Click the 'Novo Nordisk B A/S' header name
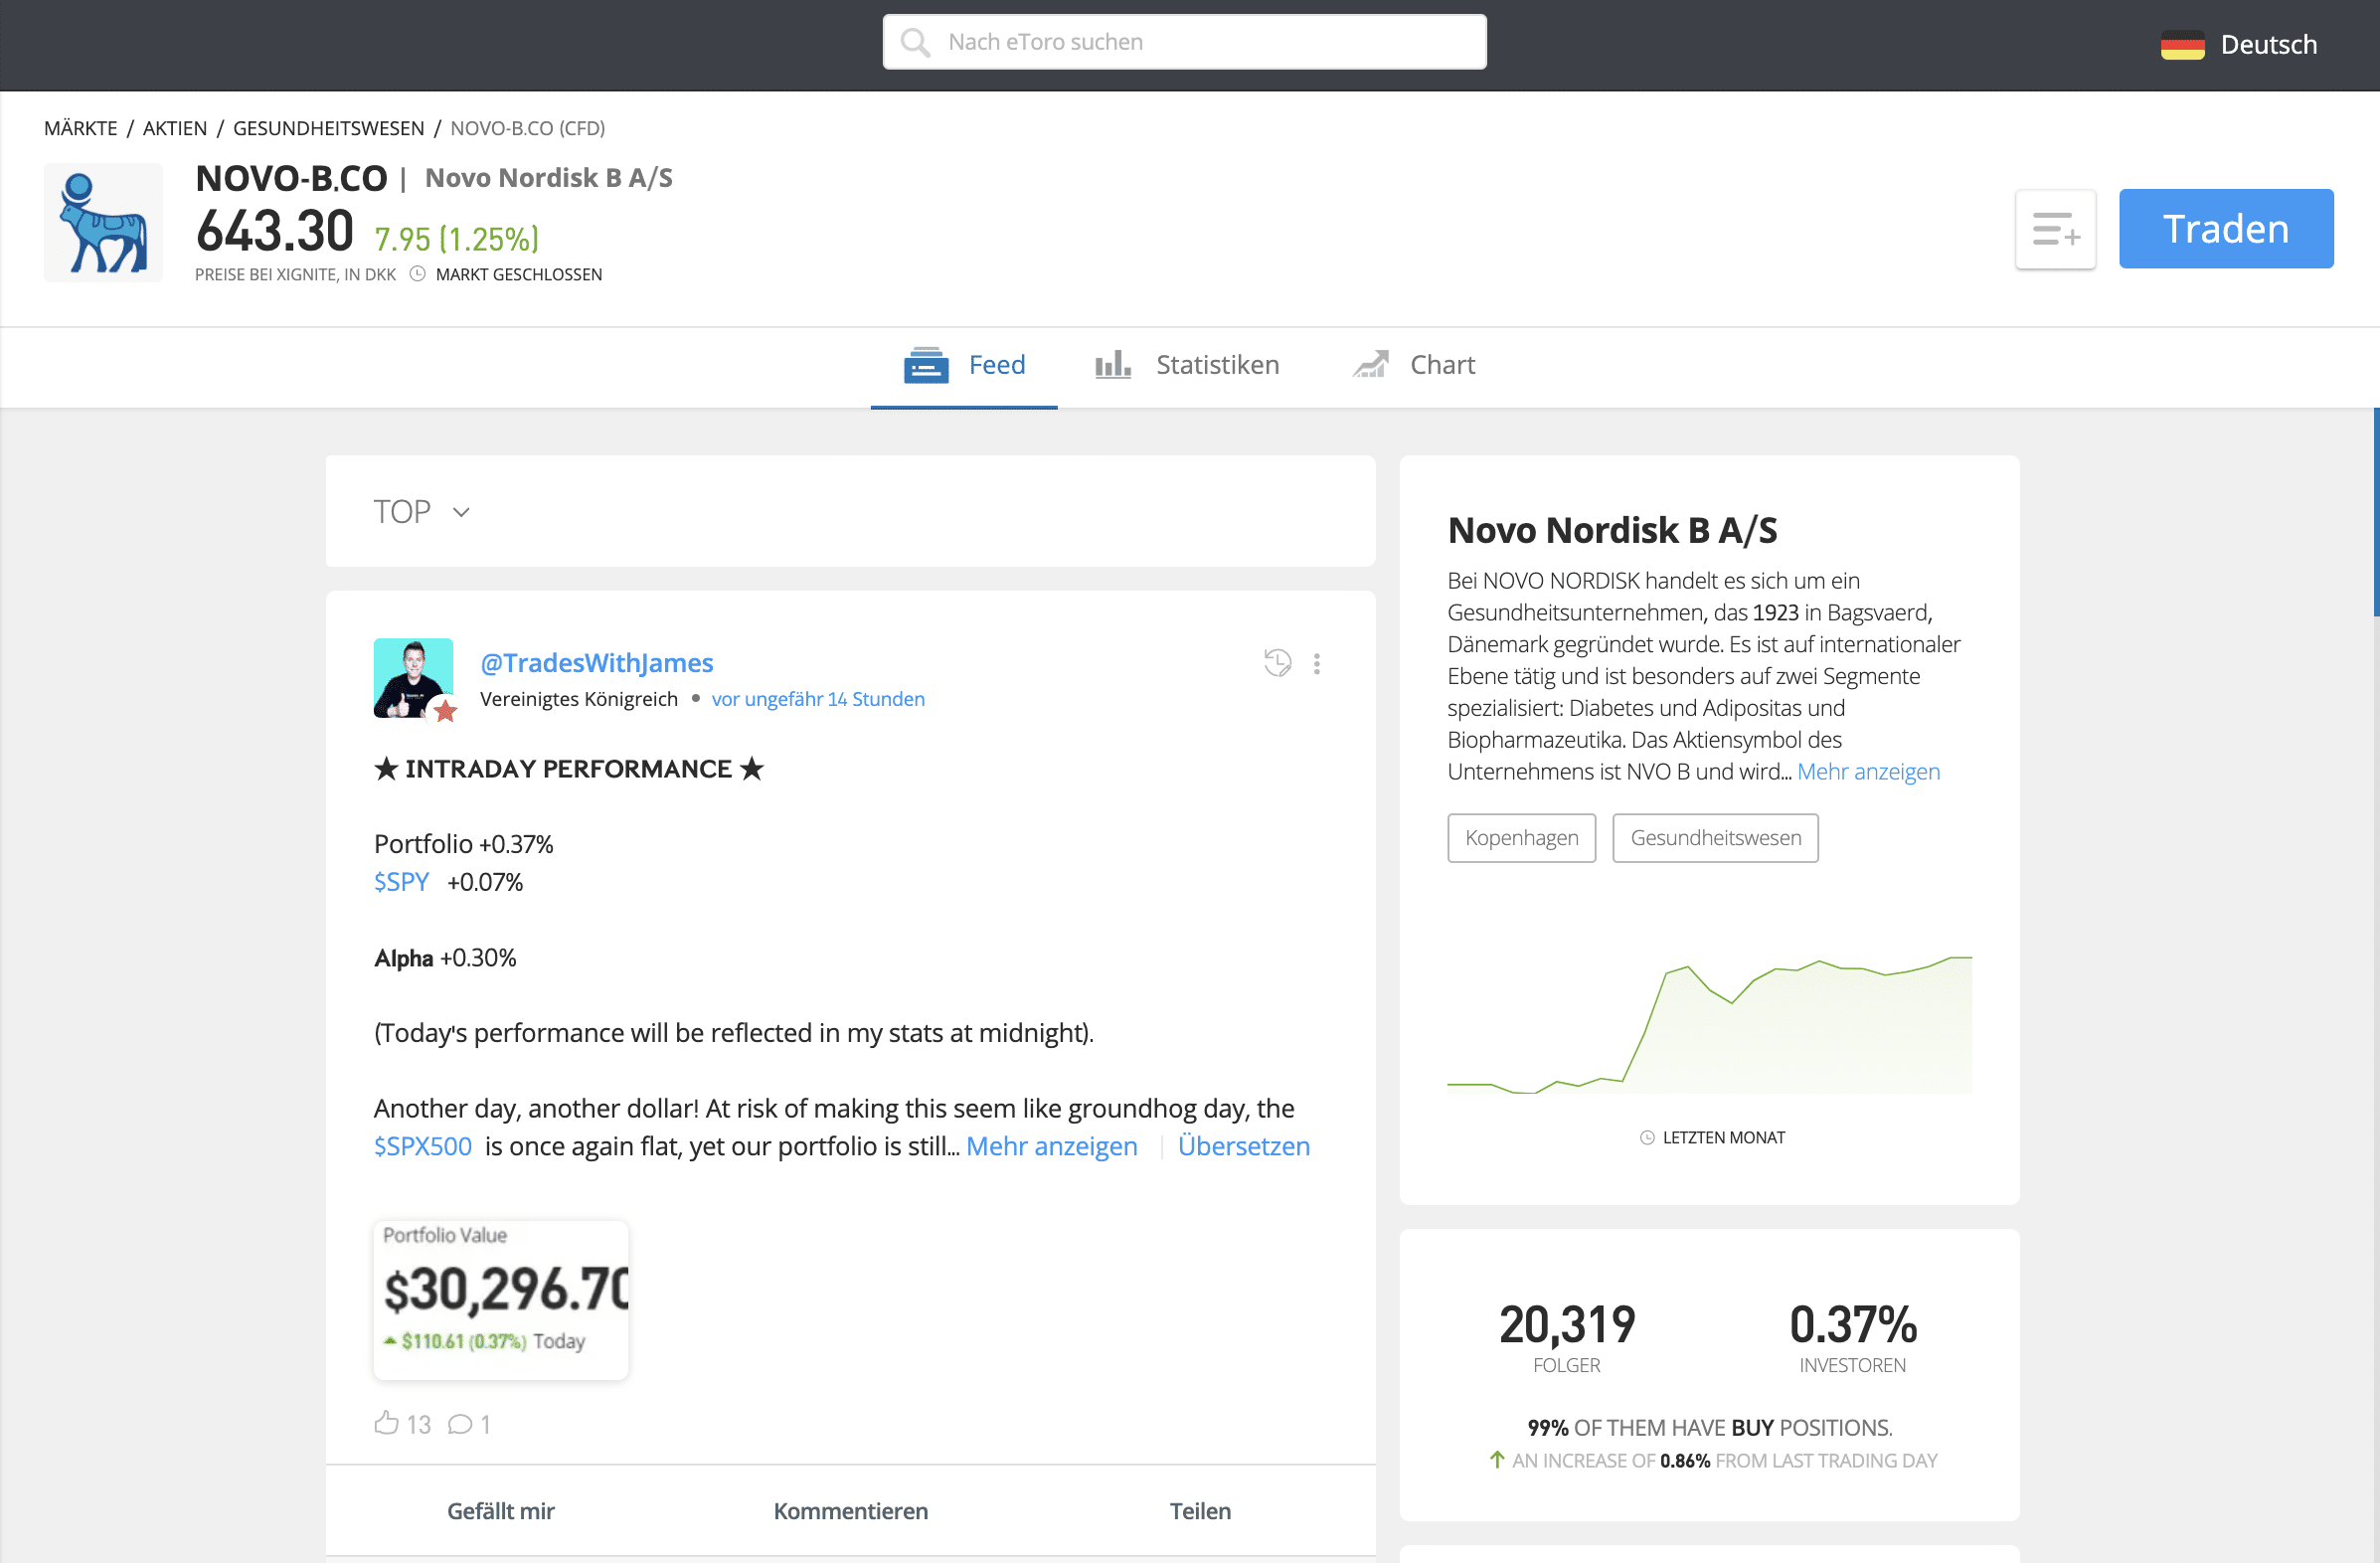 [x=549, y=178]
